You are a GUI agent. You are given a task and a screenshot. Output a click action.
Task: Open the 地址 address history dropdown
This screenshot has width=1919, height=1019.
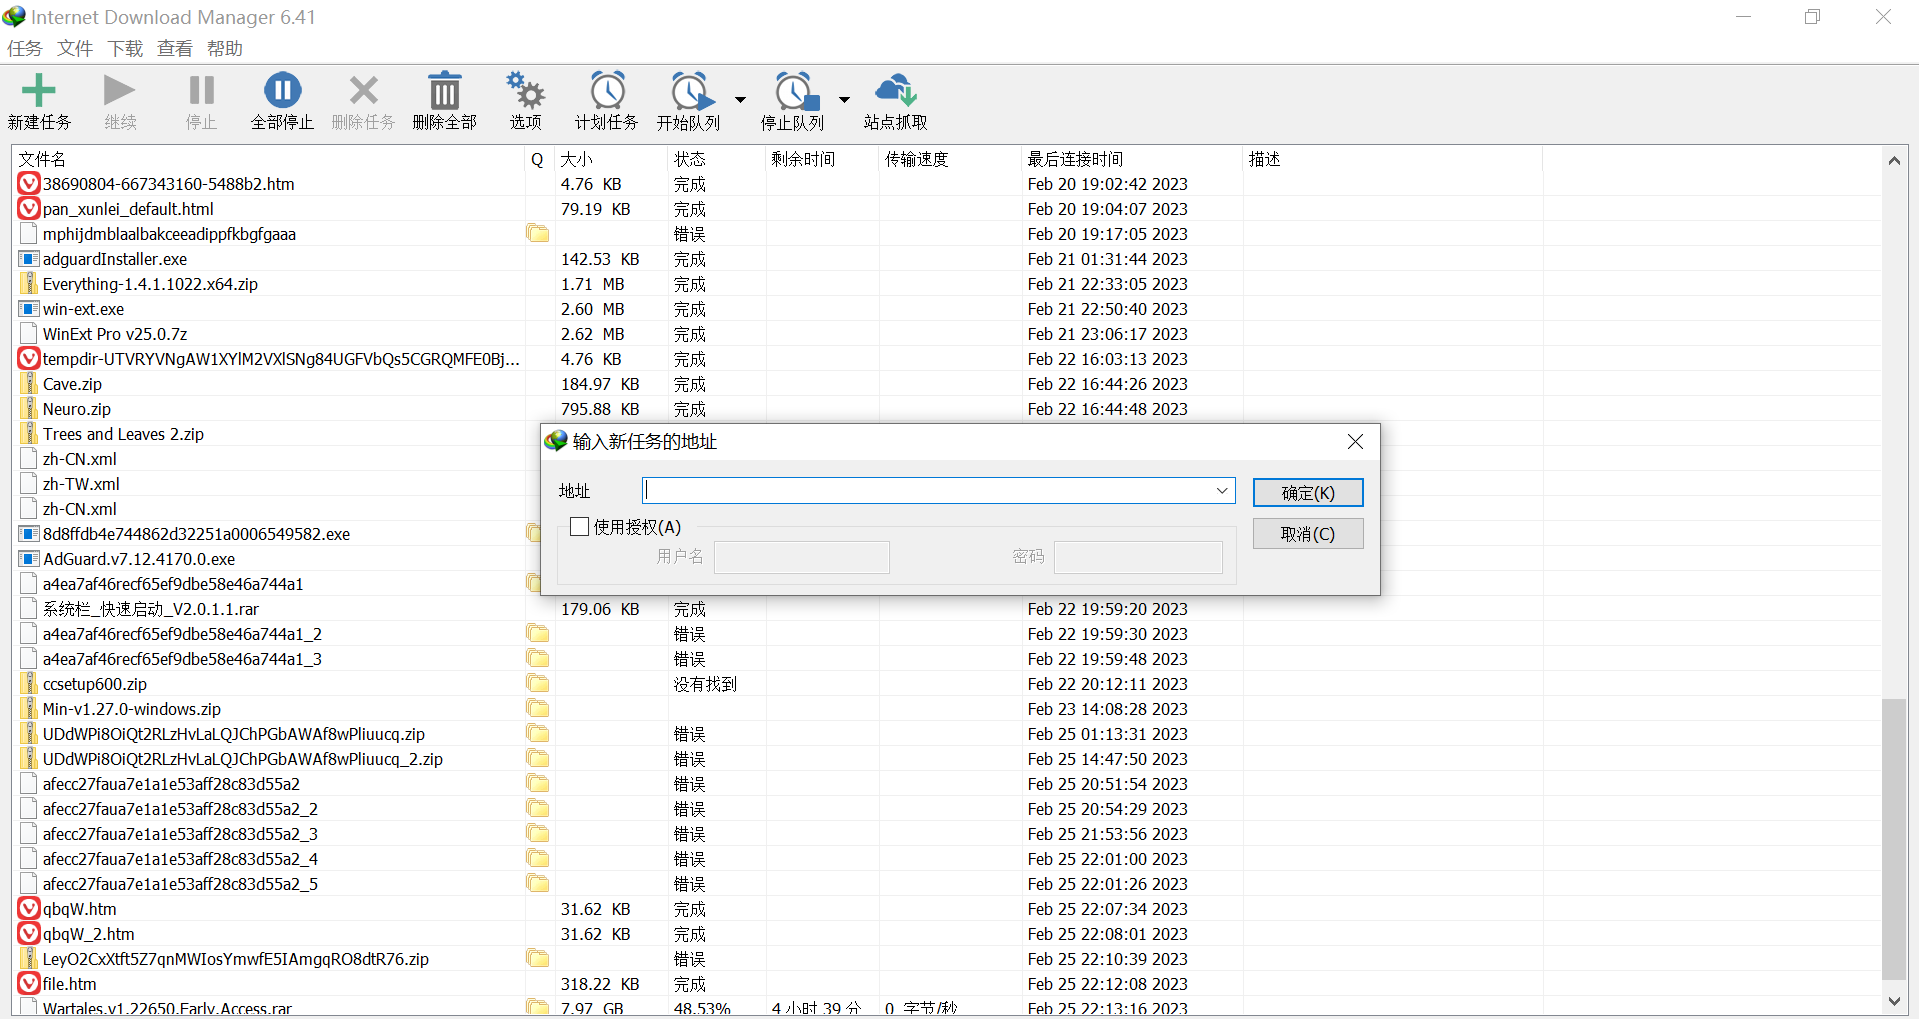[1220, 490]
